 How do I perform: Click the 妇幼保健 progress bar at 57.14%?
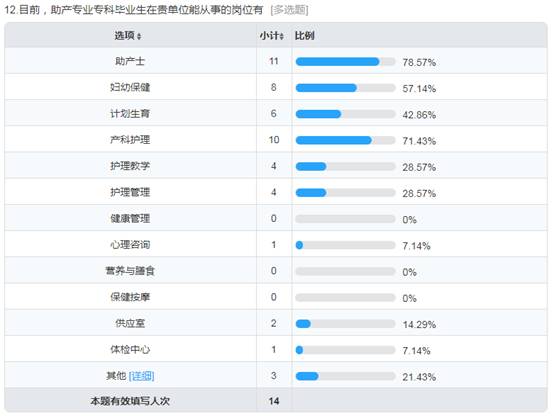(x=345, y=88)
